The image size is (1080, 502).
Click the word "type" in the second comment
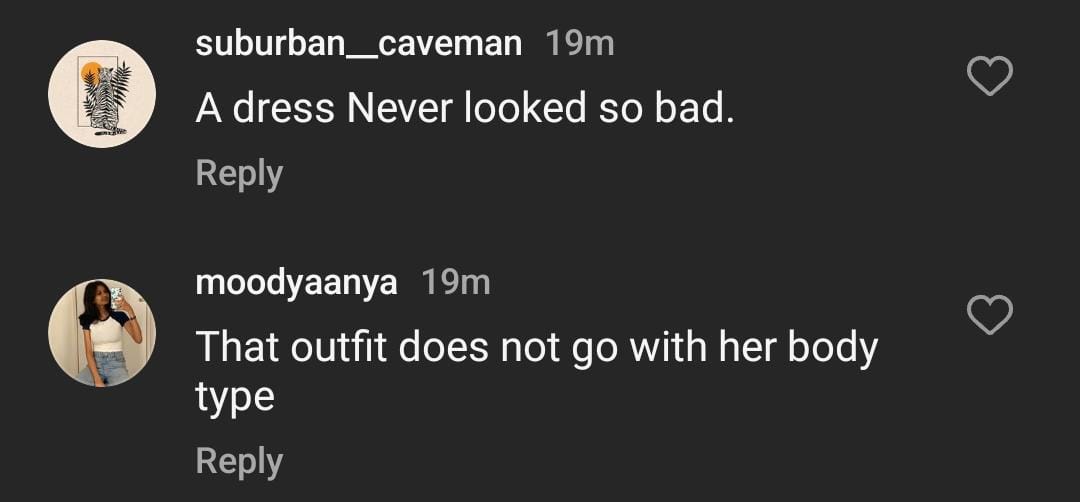click(x=235, y=397)
